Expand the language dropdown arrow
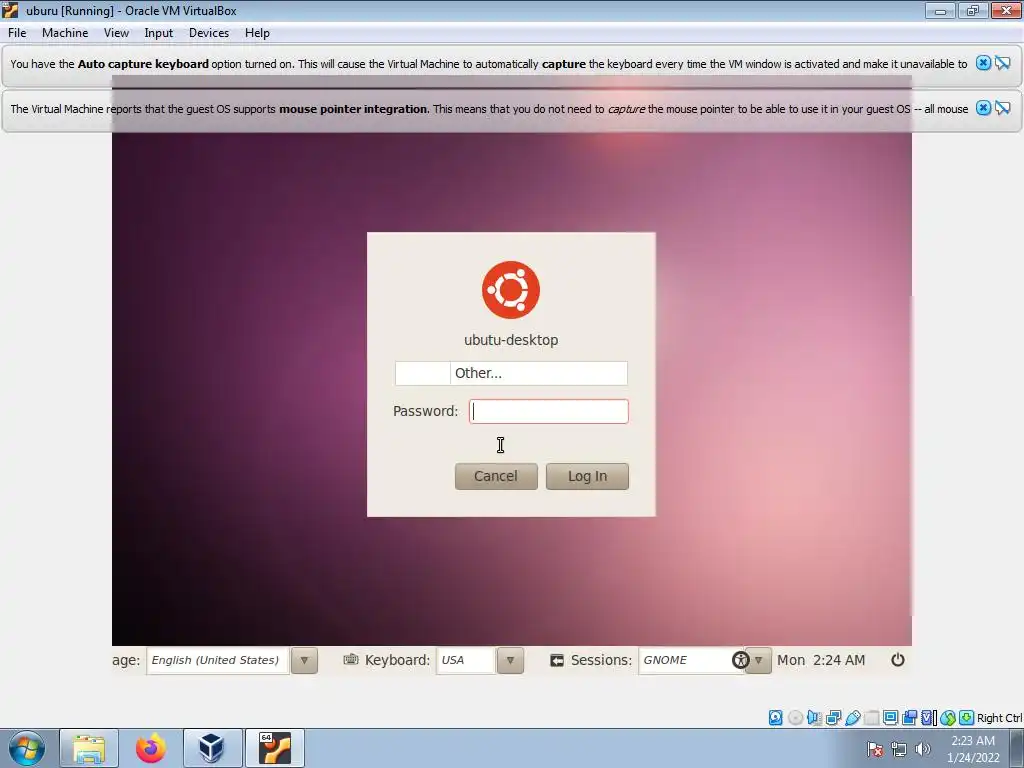The width and height of the screenshot is (1024, 768). 304,660
